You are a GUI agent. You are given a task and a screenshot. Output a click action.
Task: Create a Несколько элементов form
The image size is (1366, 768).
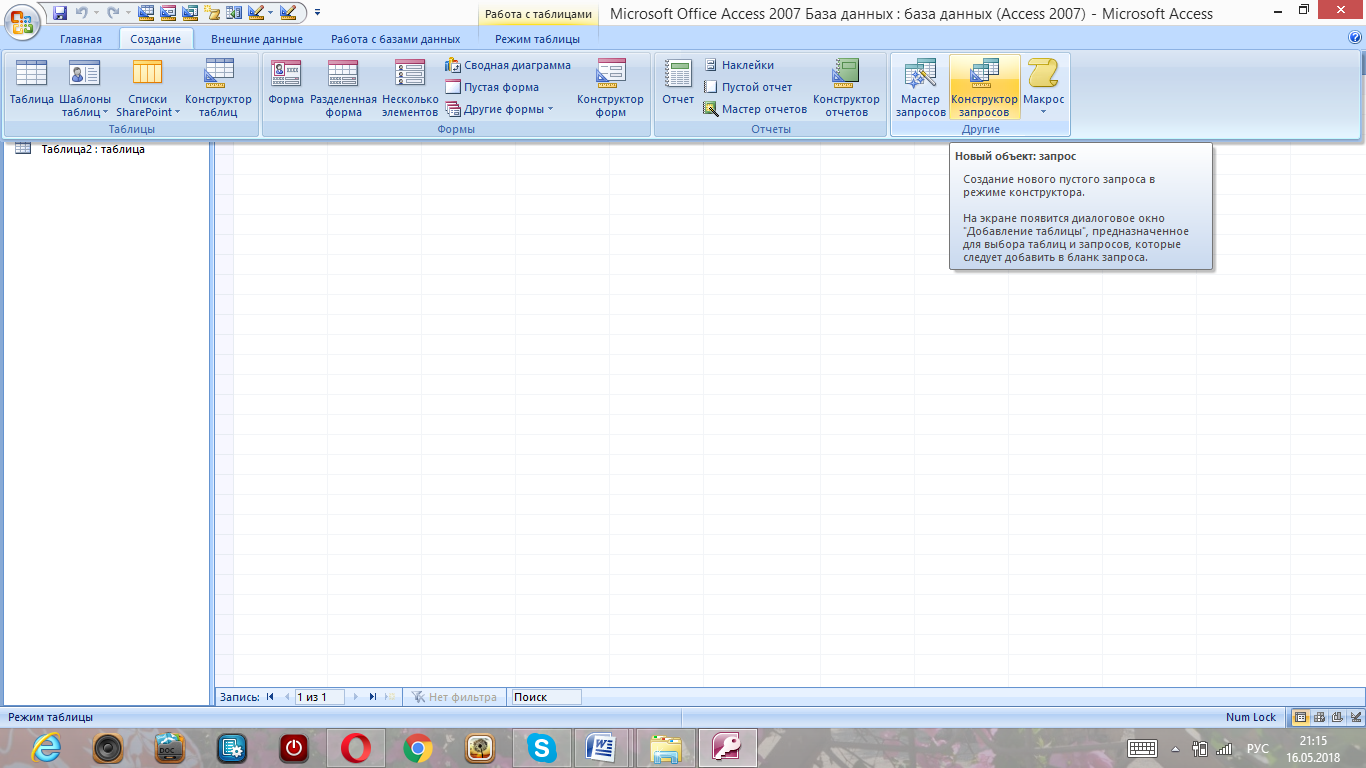410,87
